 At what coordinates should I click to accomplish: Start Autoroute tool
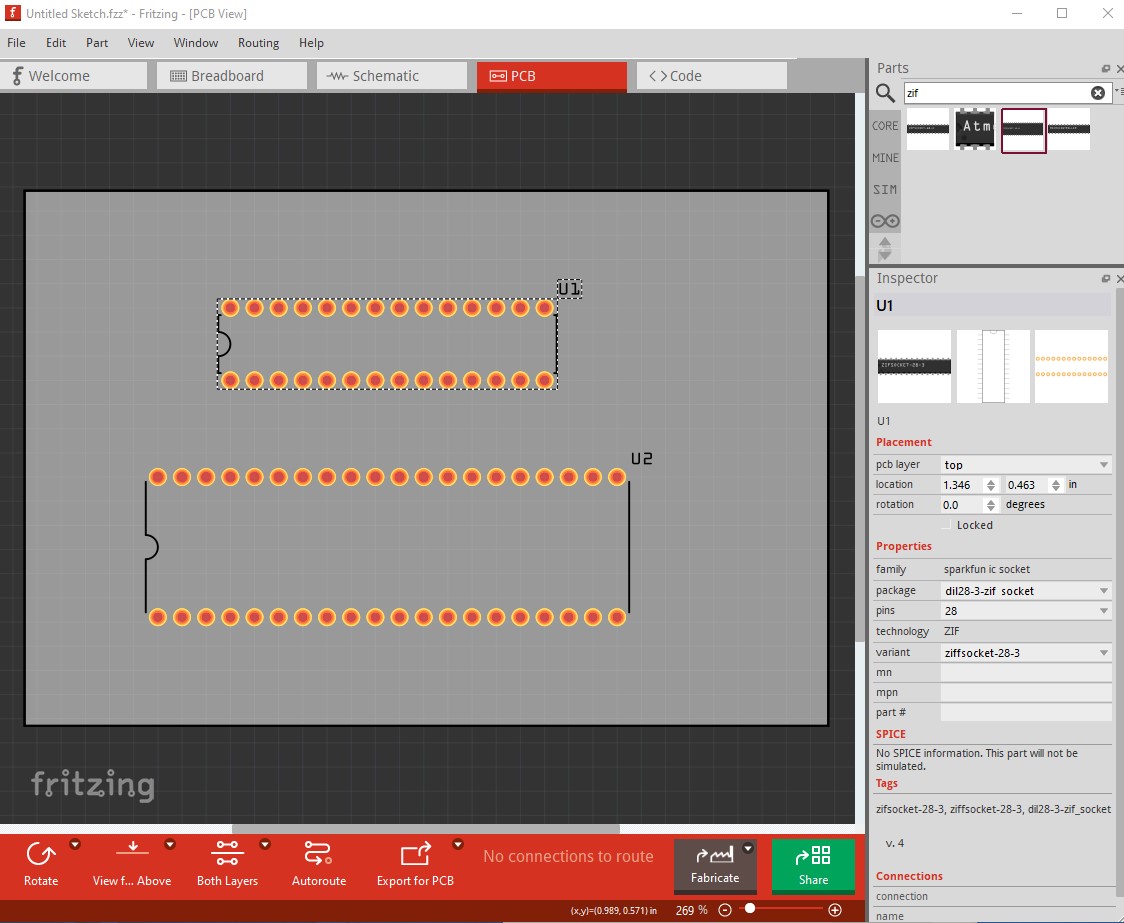(318, 864)
